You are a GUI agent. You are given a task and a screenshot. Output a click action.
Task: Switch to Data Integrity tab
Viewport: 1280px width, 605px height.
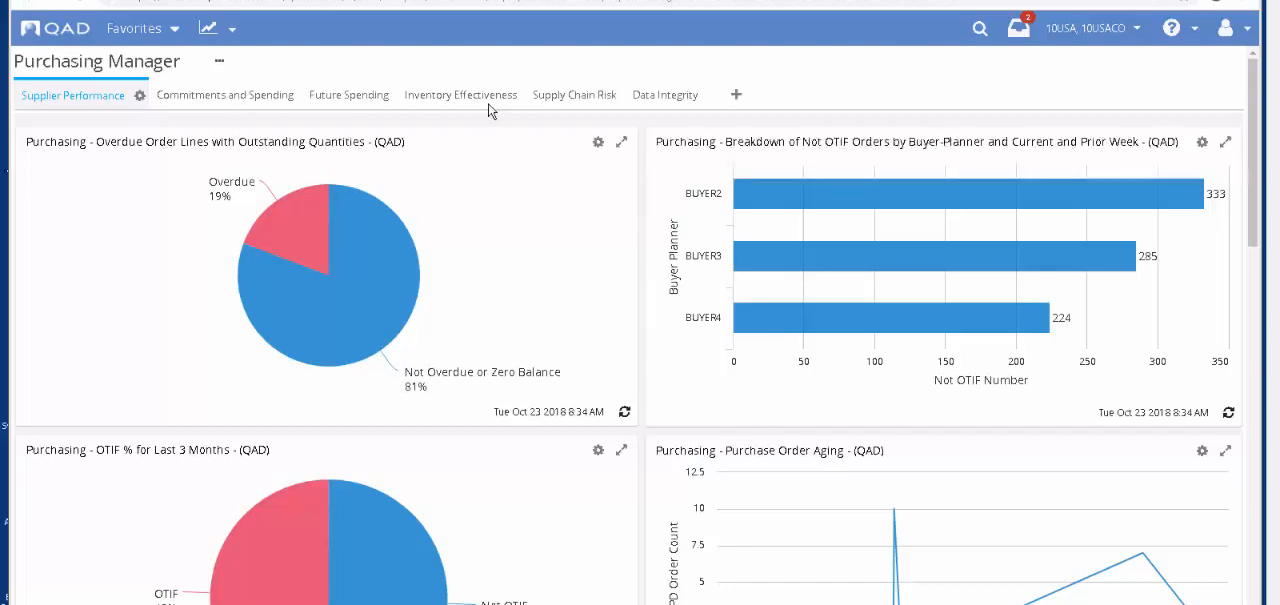point(665,95)
